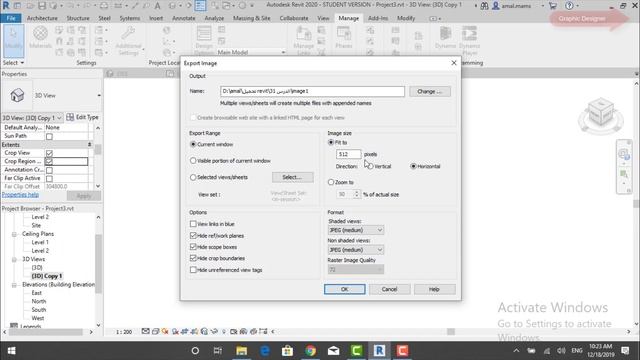The width and height of the screenshot is (640, 360).
Task: Check Hide unreferenced view tags
Action: (x=193, y=270)
